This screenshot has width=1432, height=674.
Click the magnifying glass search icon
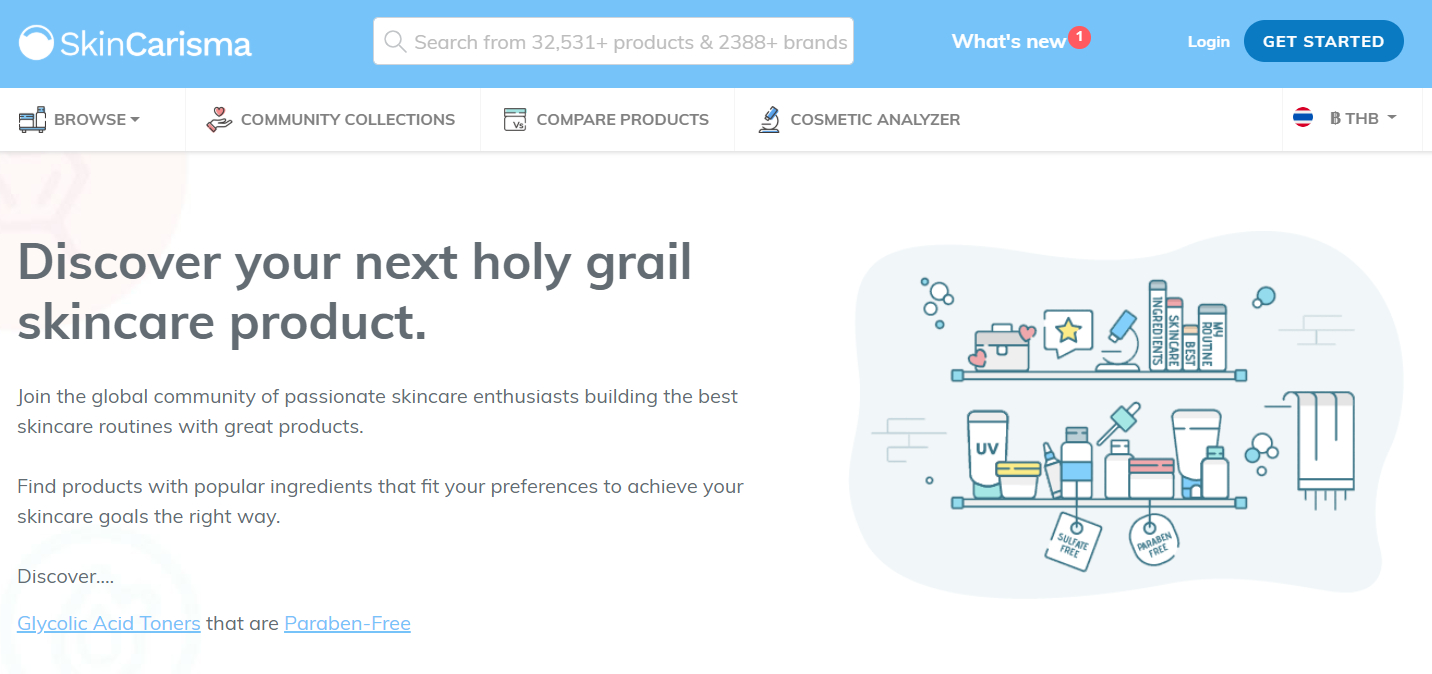coord(395,41)
